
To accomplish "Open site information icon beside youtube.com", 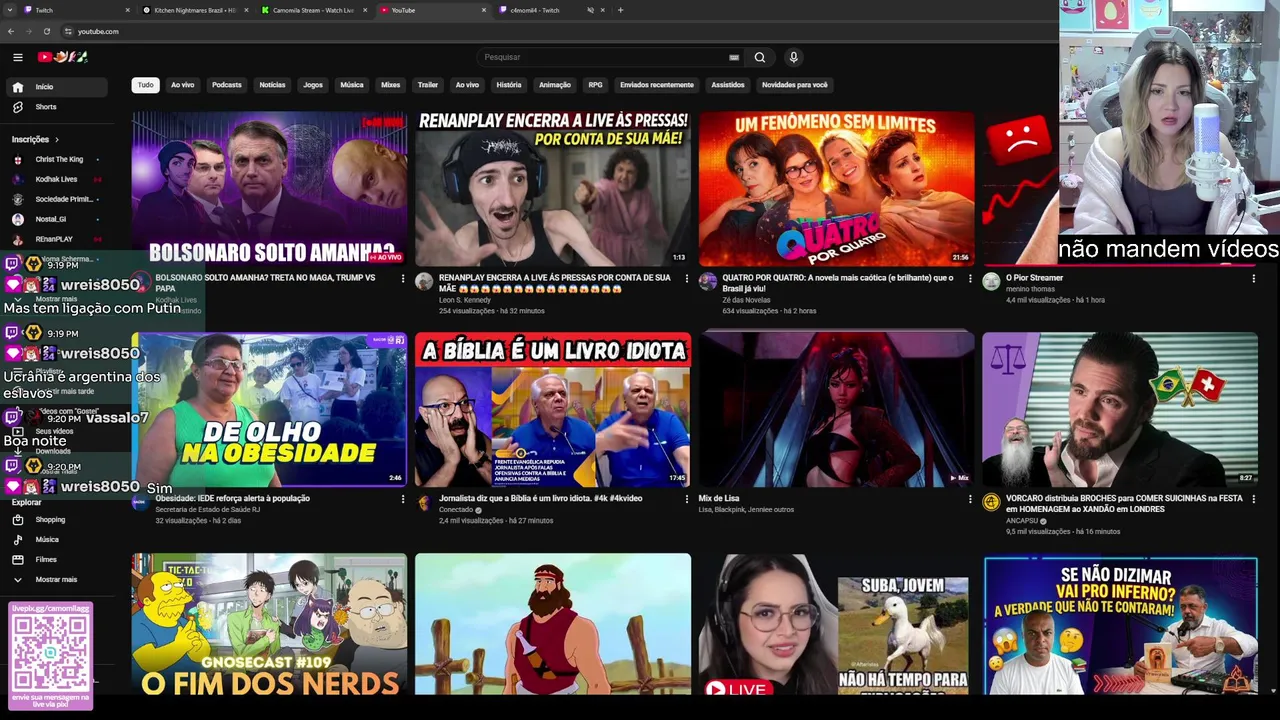I will click(68, 31).
